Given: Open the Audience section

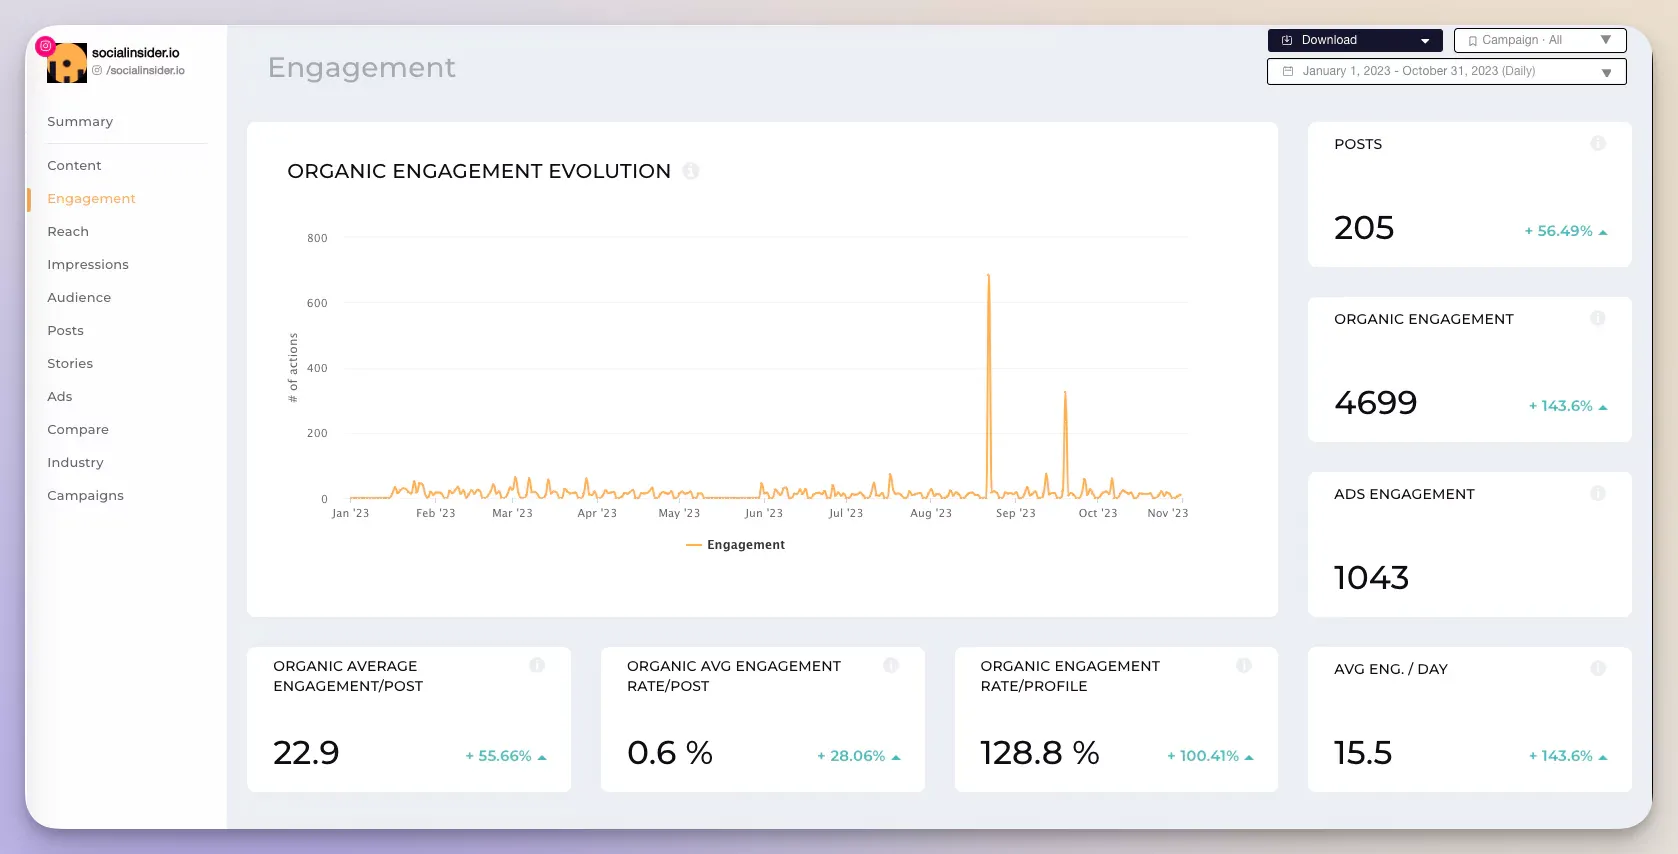Looking at the screenshot, I should coord(79,298).
